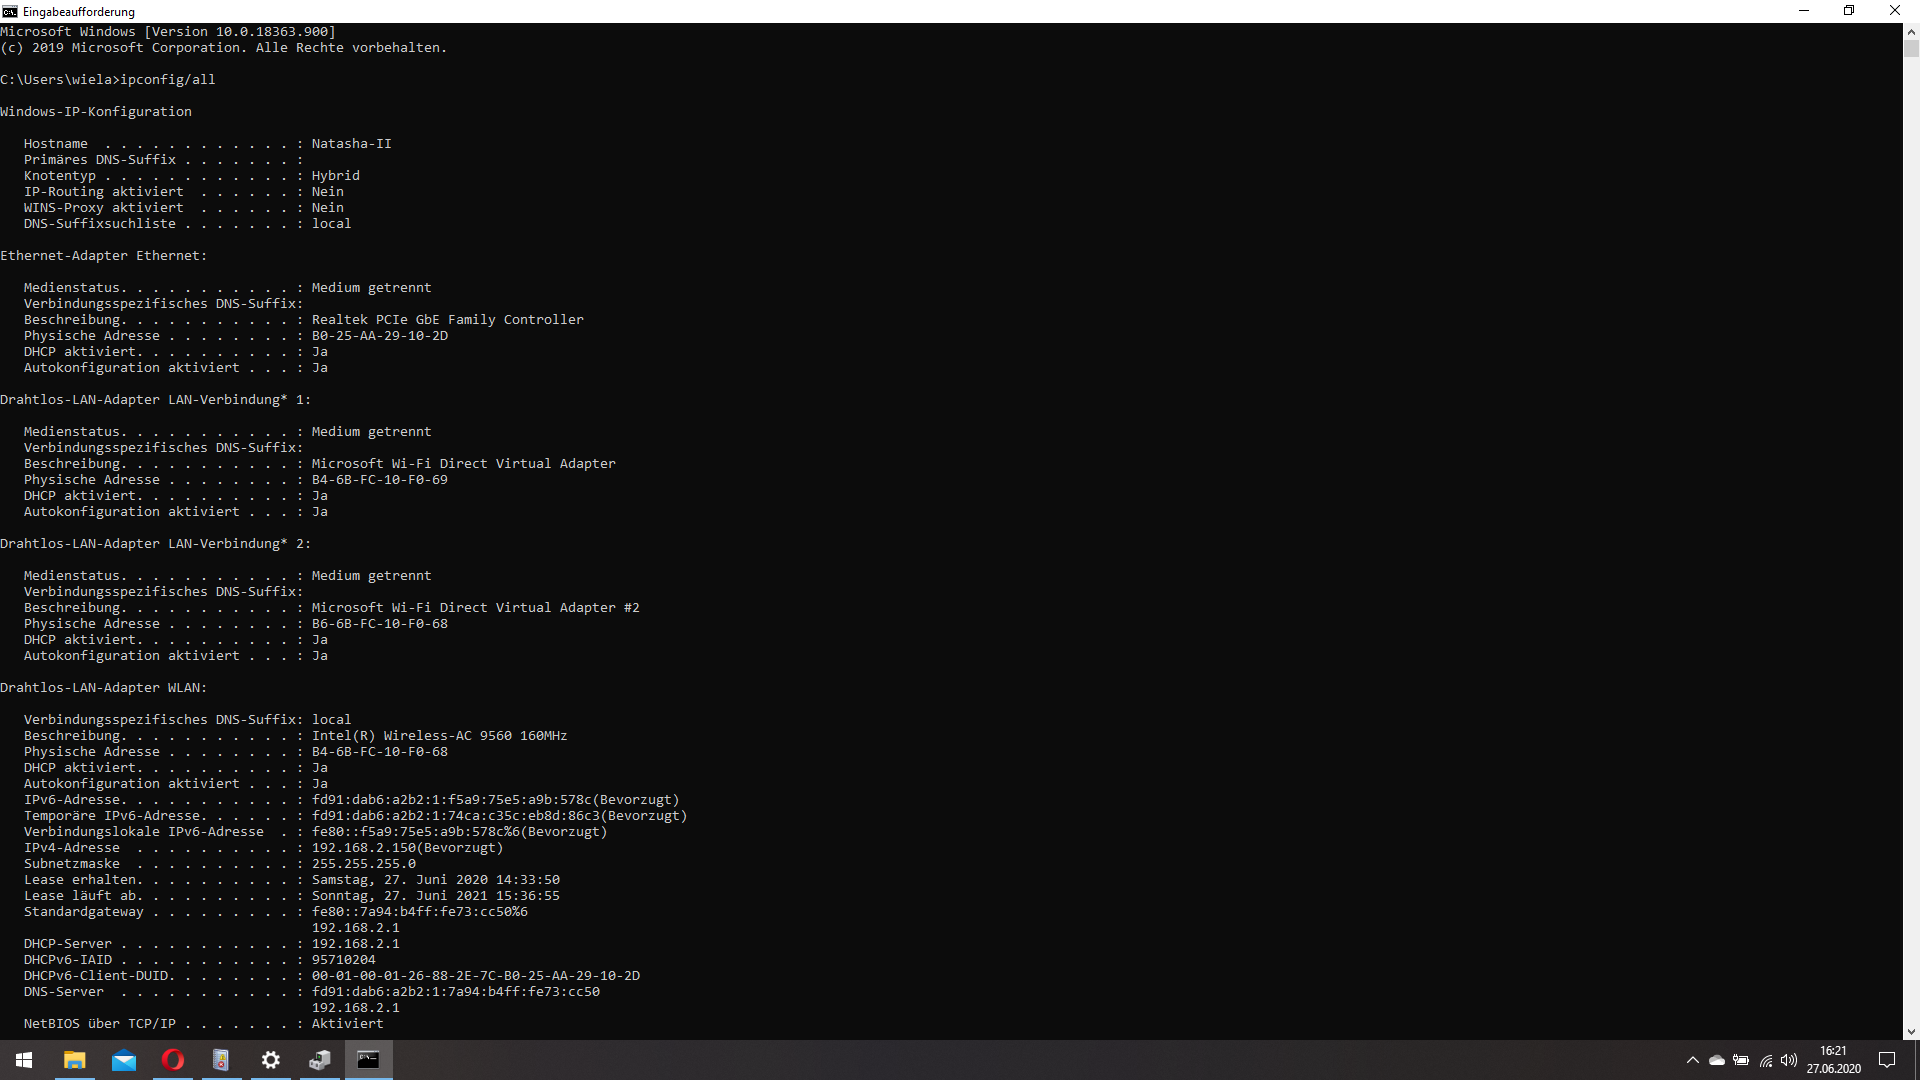Click the scrollbar down arrow

tap(1911, 1031)
